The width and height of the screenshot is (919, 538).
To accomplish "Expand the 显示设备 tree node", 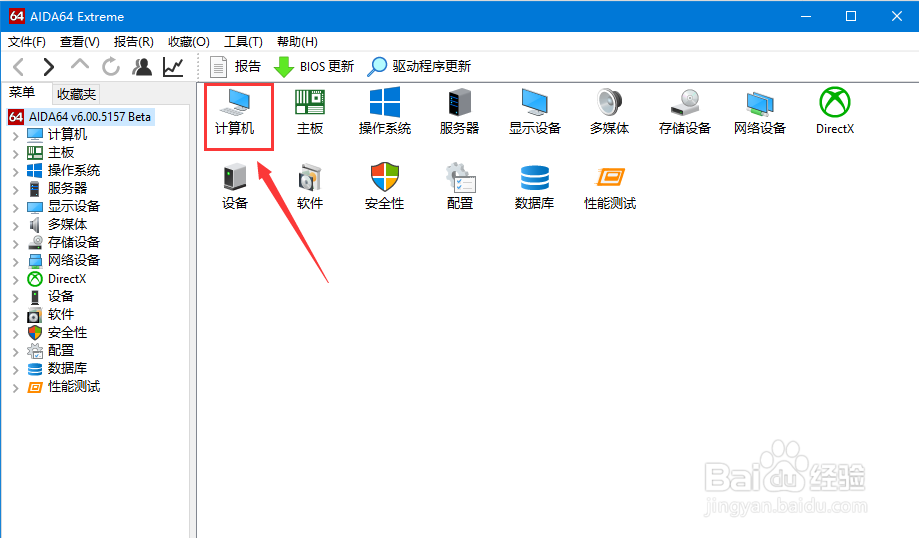I will [x=15, y=207].
